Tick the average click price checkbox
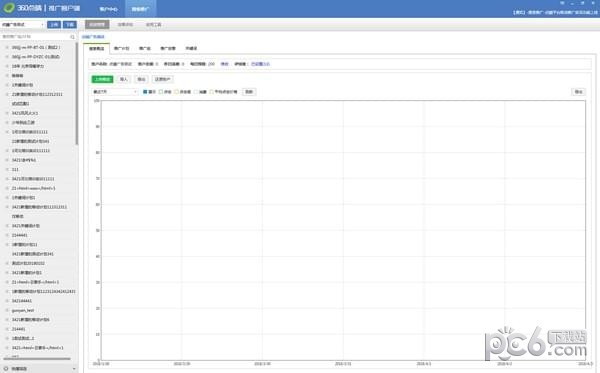The width and height of the screenshot is (600, 373). [212, 92]
